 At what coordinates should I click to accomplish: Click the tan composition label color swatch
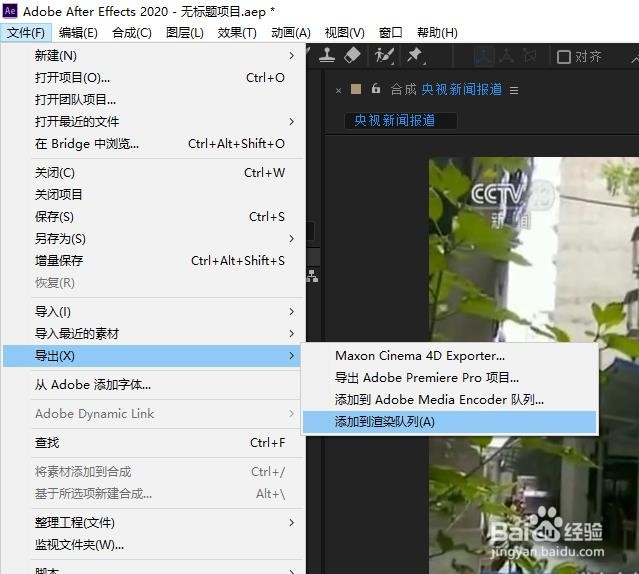[x=356, y=89]
